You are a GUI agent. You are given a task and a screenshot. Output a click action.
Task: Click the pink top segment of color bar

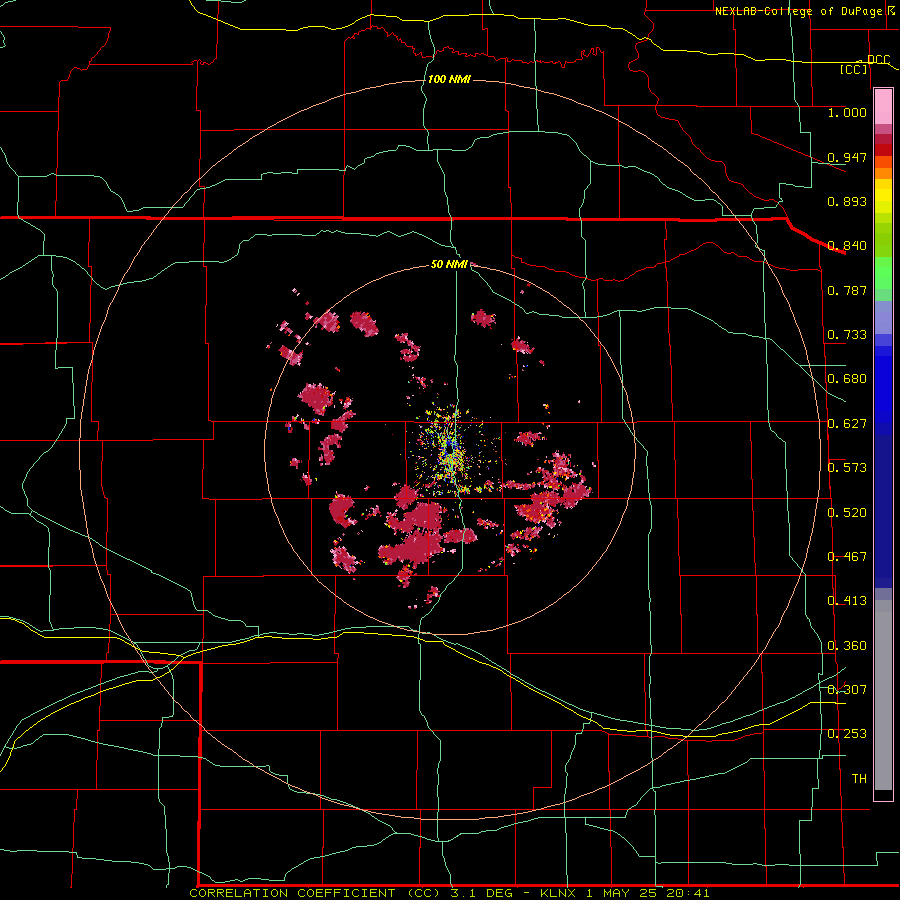(883, 107)
